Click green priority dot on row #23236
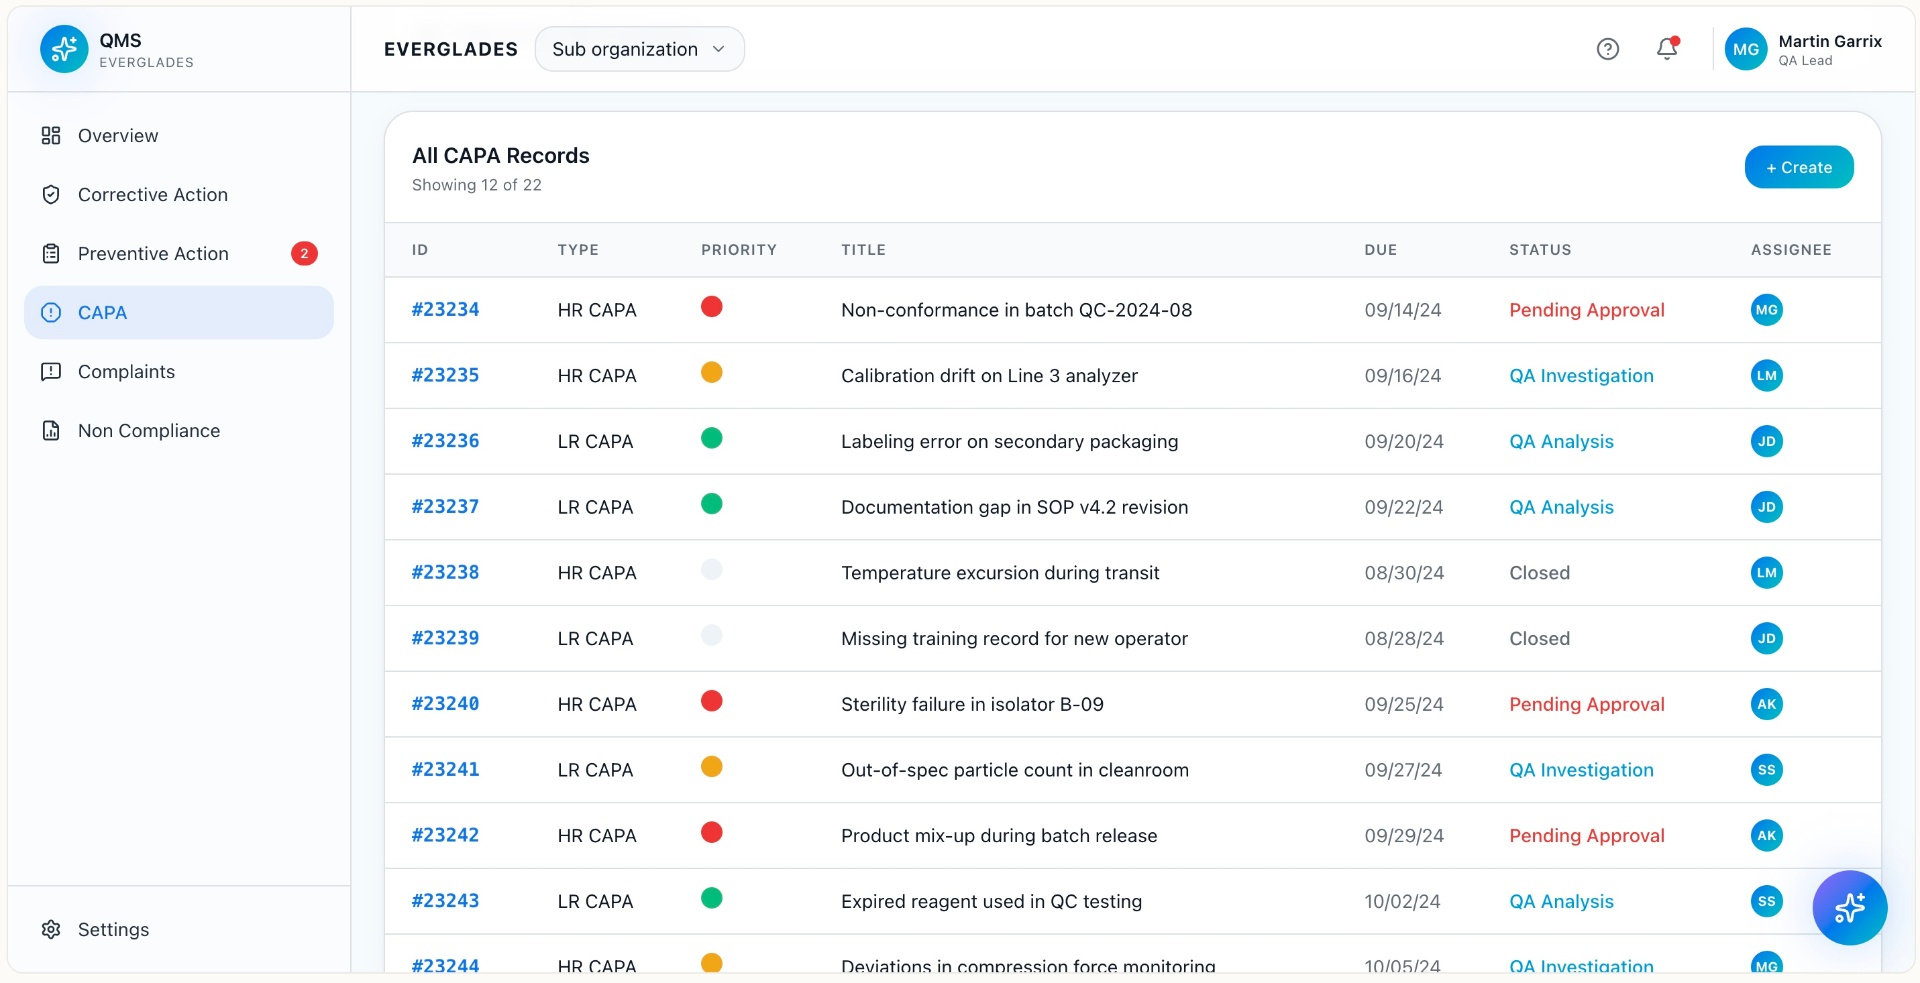Screen dimensions: 1920x983 (x=711, y=438)
